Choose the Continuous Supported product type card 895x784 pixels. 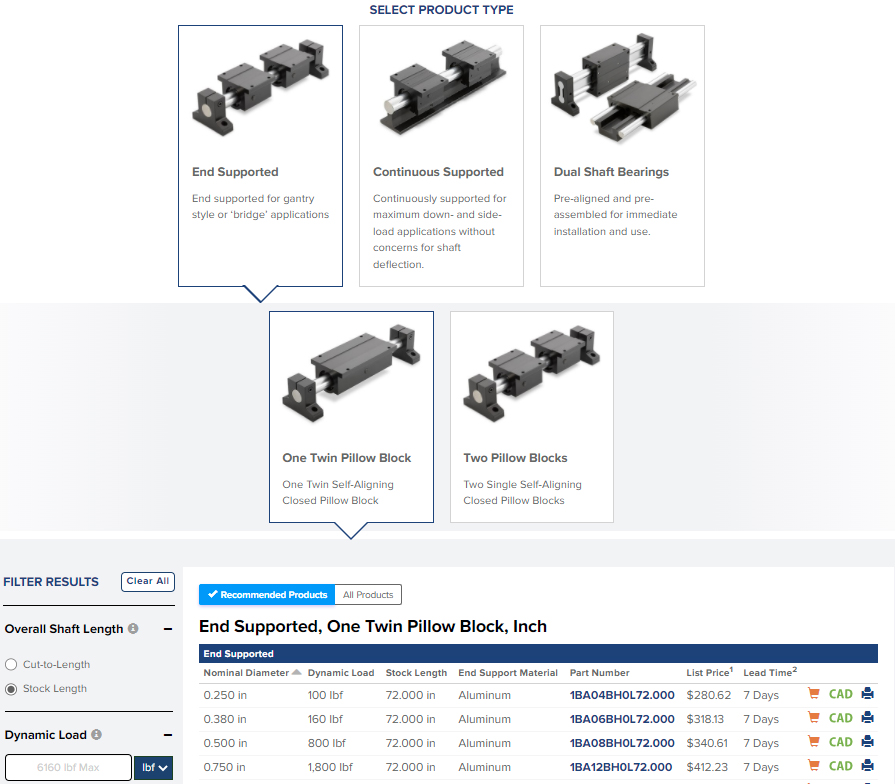click(441, 156)
